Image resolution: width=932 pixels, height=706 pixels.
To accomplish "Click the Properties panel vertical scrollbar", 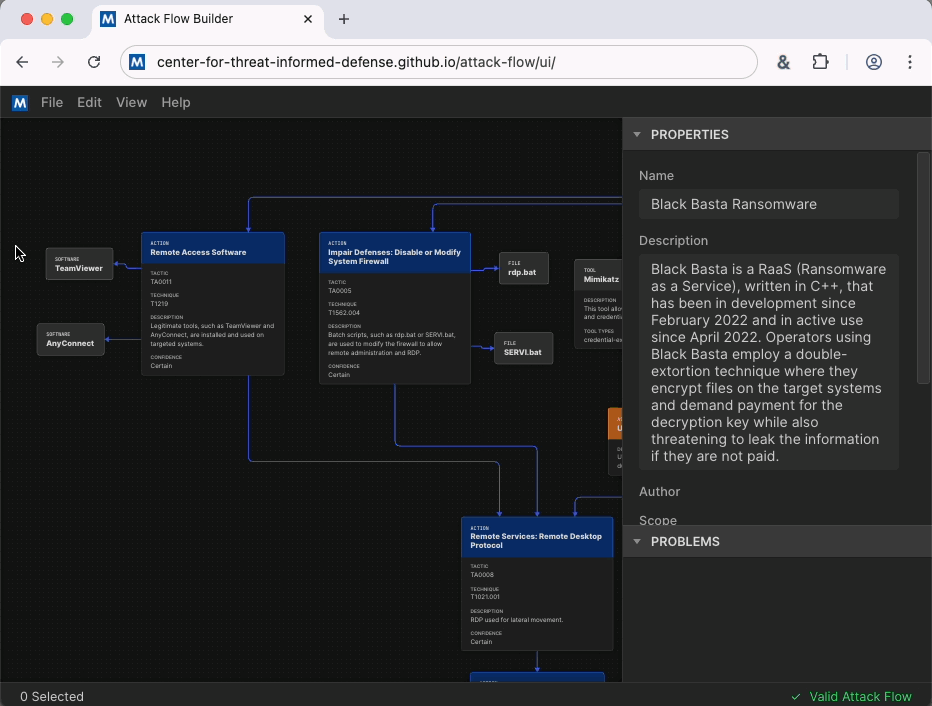I will pos(923,268).
